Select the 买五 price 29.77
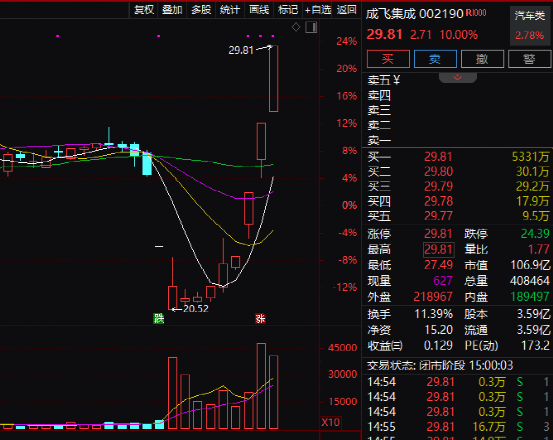 pos(438,216)
